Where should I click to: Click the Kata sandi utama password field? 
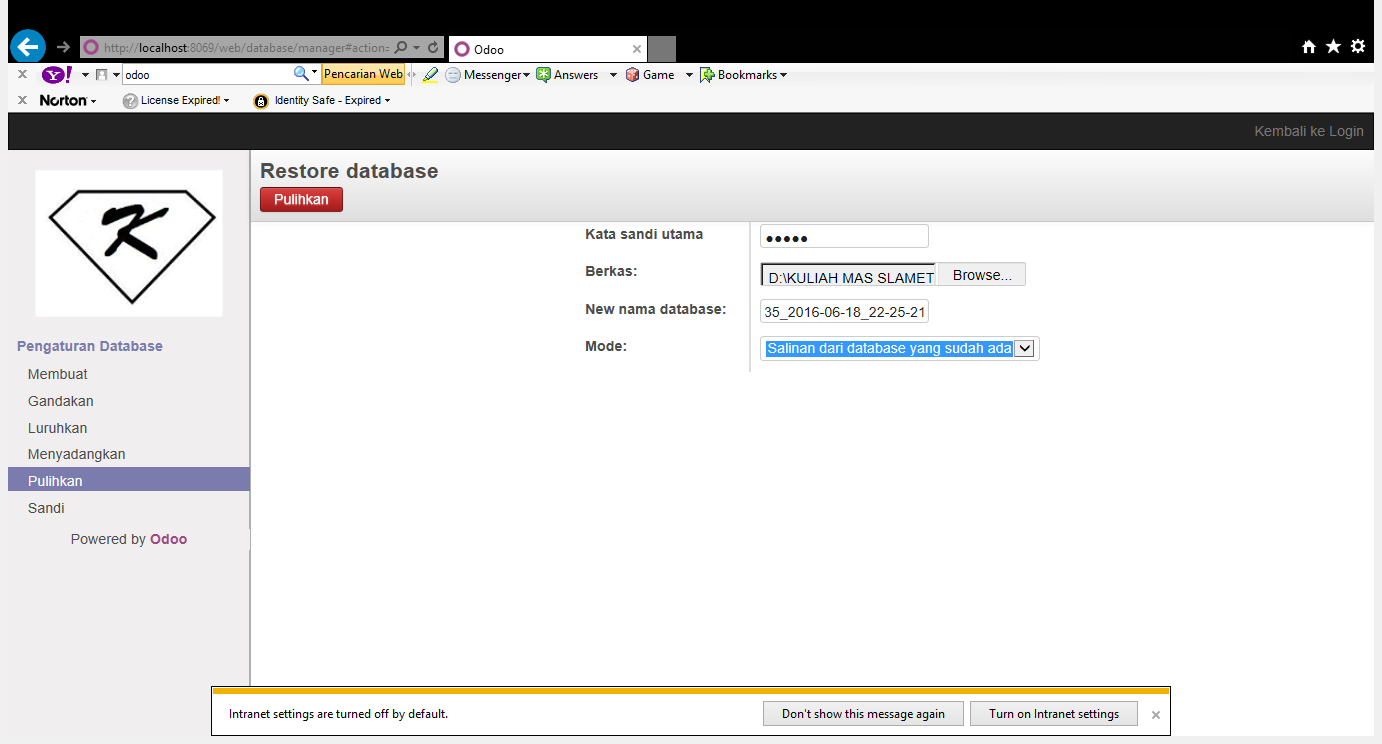844,237
